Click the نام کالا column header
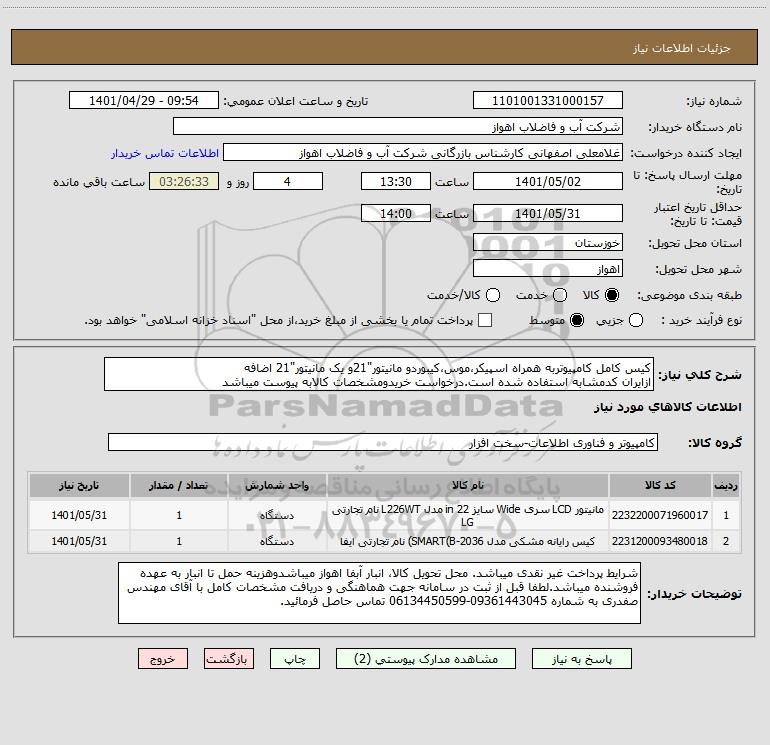The height and width of the screenshot is (745, 770). pyautogui.click(x=468, y=486)
